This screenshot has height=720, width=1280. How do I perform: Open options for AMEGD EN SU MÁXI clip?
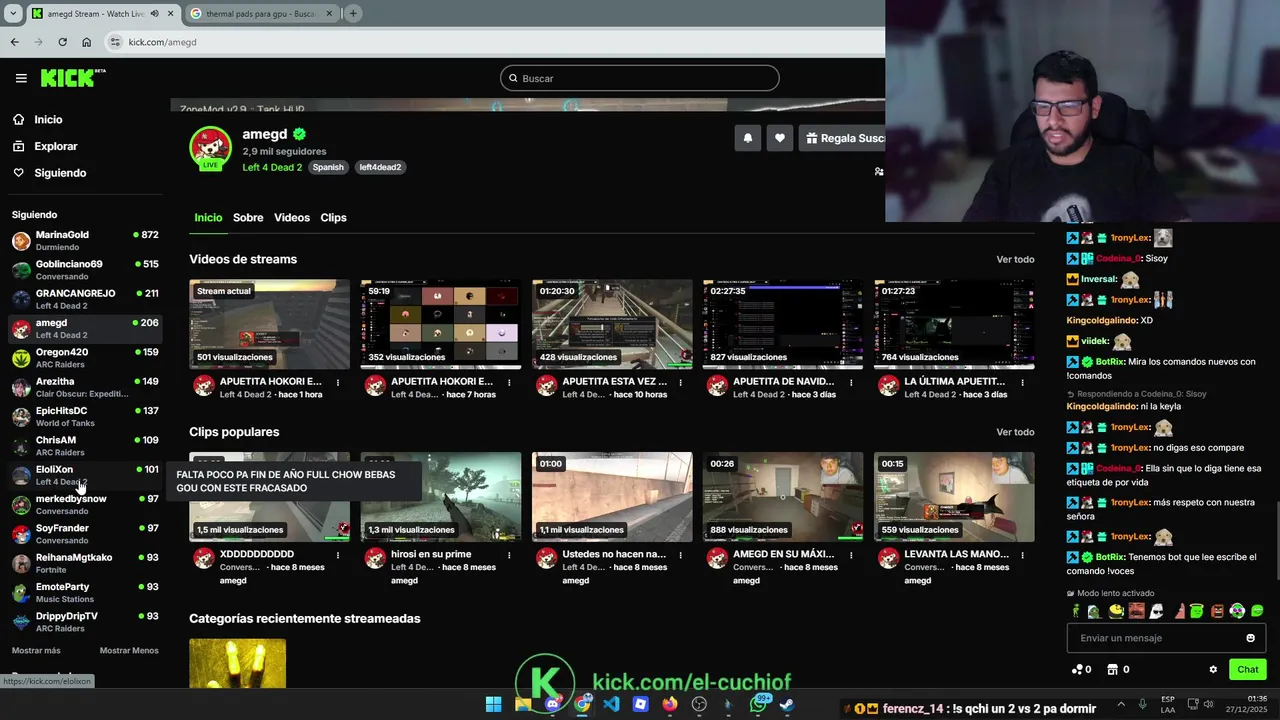851,555
